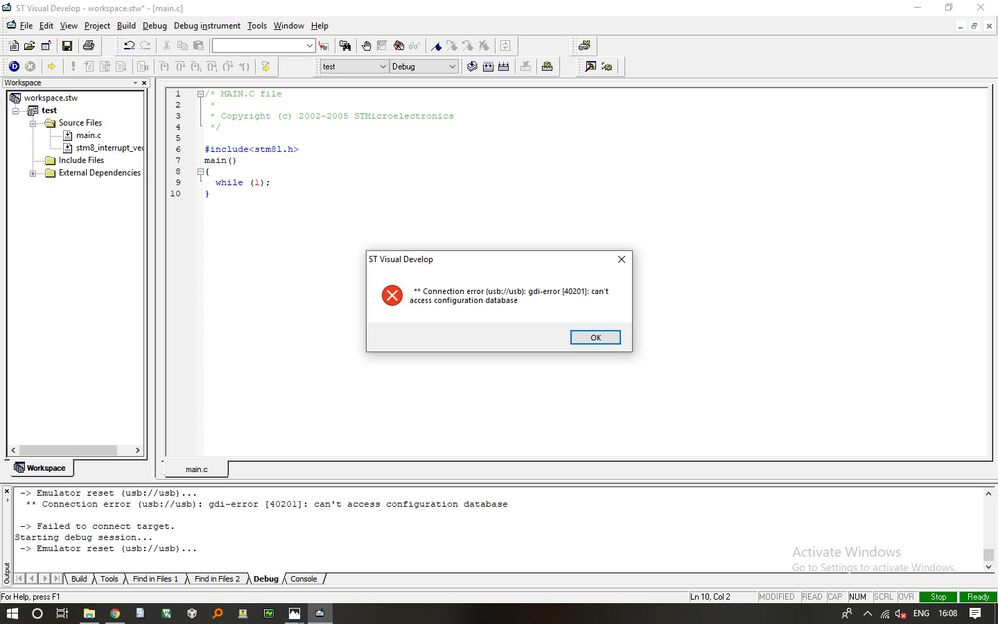Close the Output panel with its X
Image resolution: width=998 pixels, height=624 pixels.
pos(7,492)
